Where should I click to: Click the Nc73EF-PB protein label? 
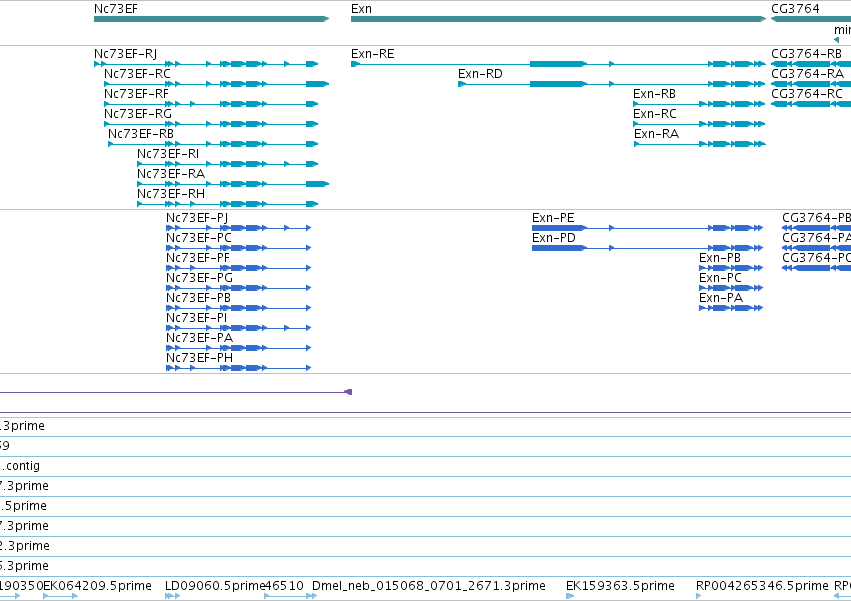(198, 298)
